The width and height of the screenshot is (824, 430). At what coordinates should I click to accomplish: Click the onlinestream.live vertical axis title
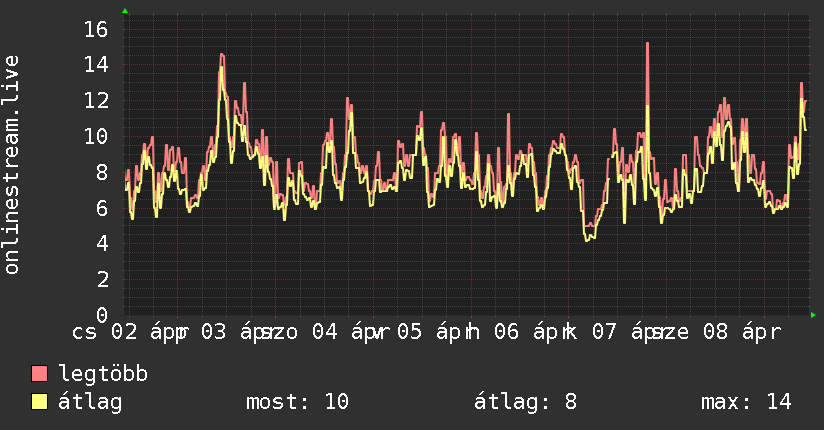click(11, 165)
